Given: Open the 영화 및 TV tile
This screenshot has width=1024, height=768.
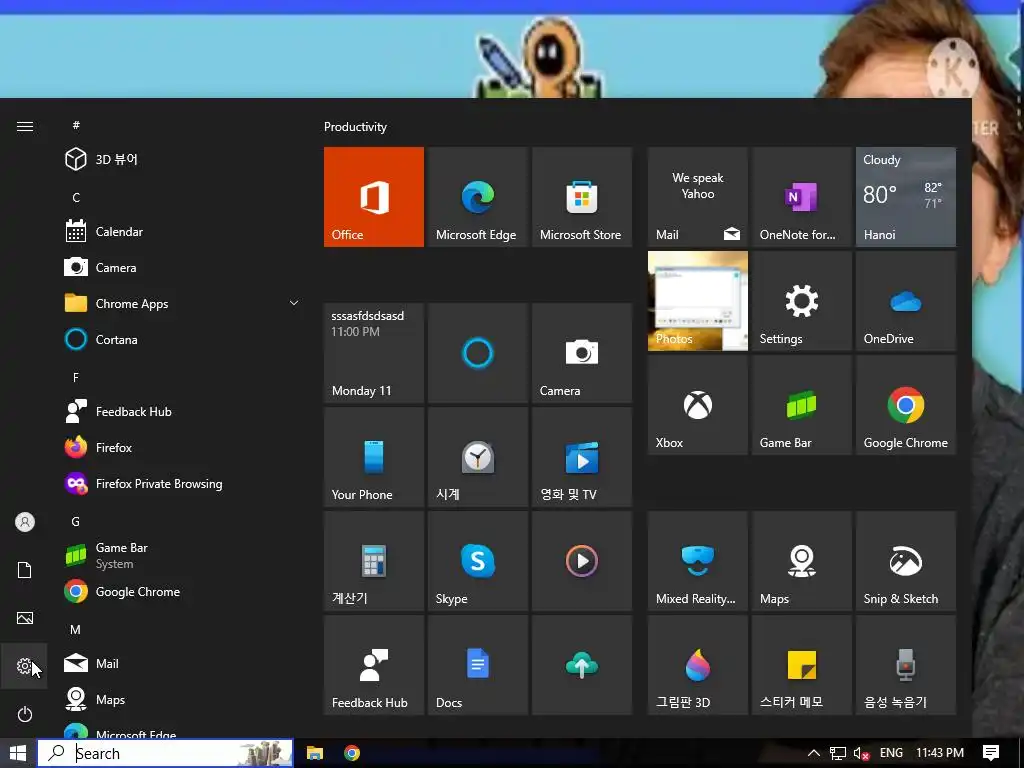Looking at the screenshot, I should [x=581, y=457].
